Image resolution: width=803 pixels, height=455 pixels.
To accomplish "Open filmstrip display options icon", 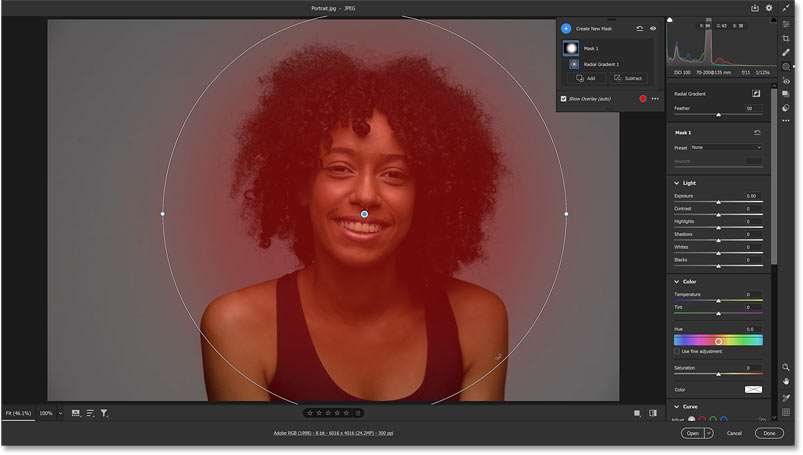I will pos(76,413).
